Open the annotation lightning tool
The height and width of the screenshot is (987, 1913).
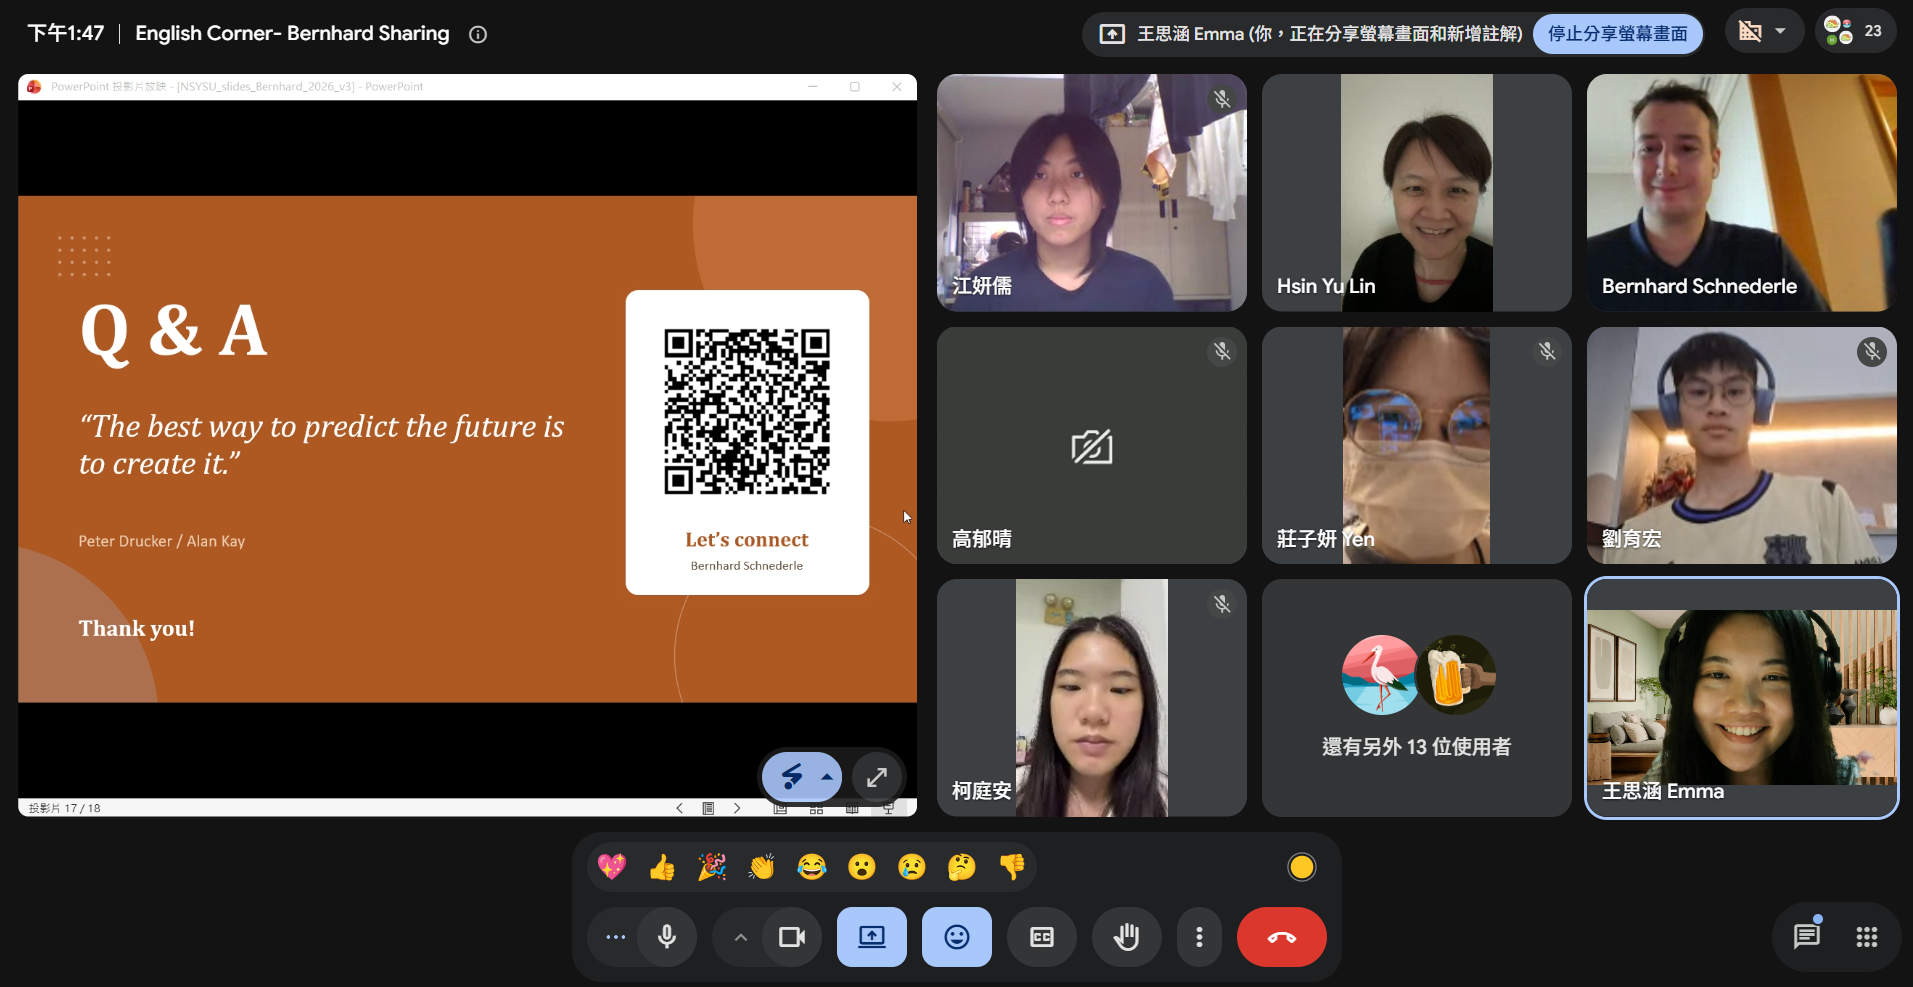pyautogui.click(x=792, y=777)
